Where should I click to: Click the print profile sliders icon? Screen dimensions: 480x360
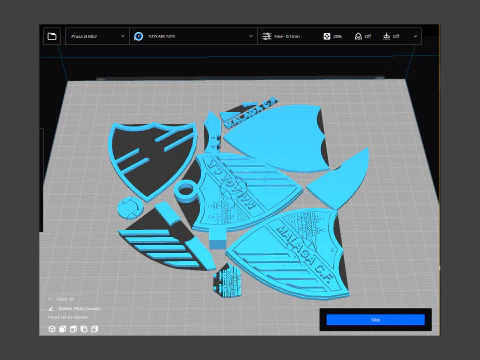tap(267, 36)
